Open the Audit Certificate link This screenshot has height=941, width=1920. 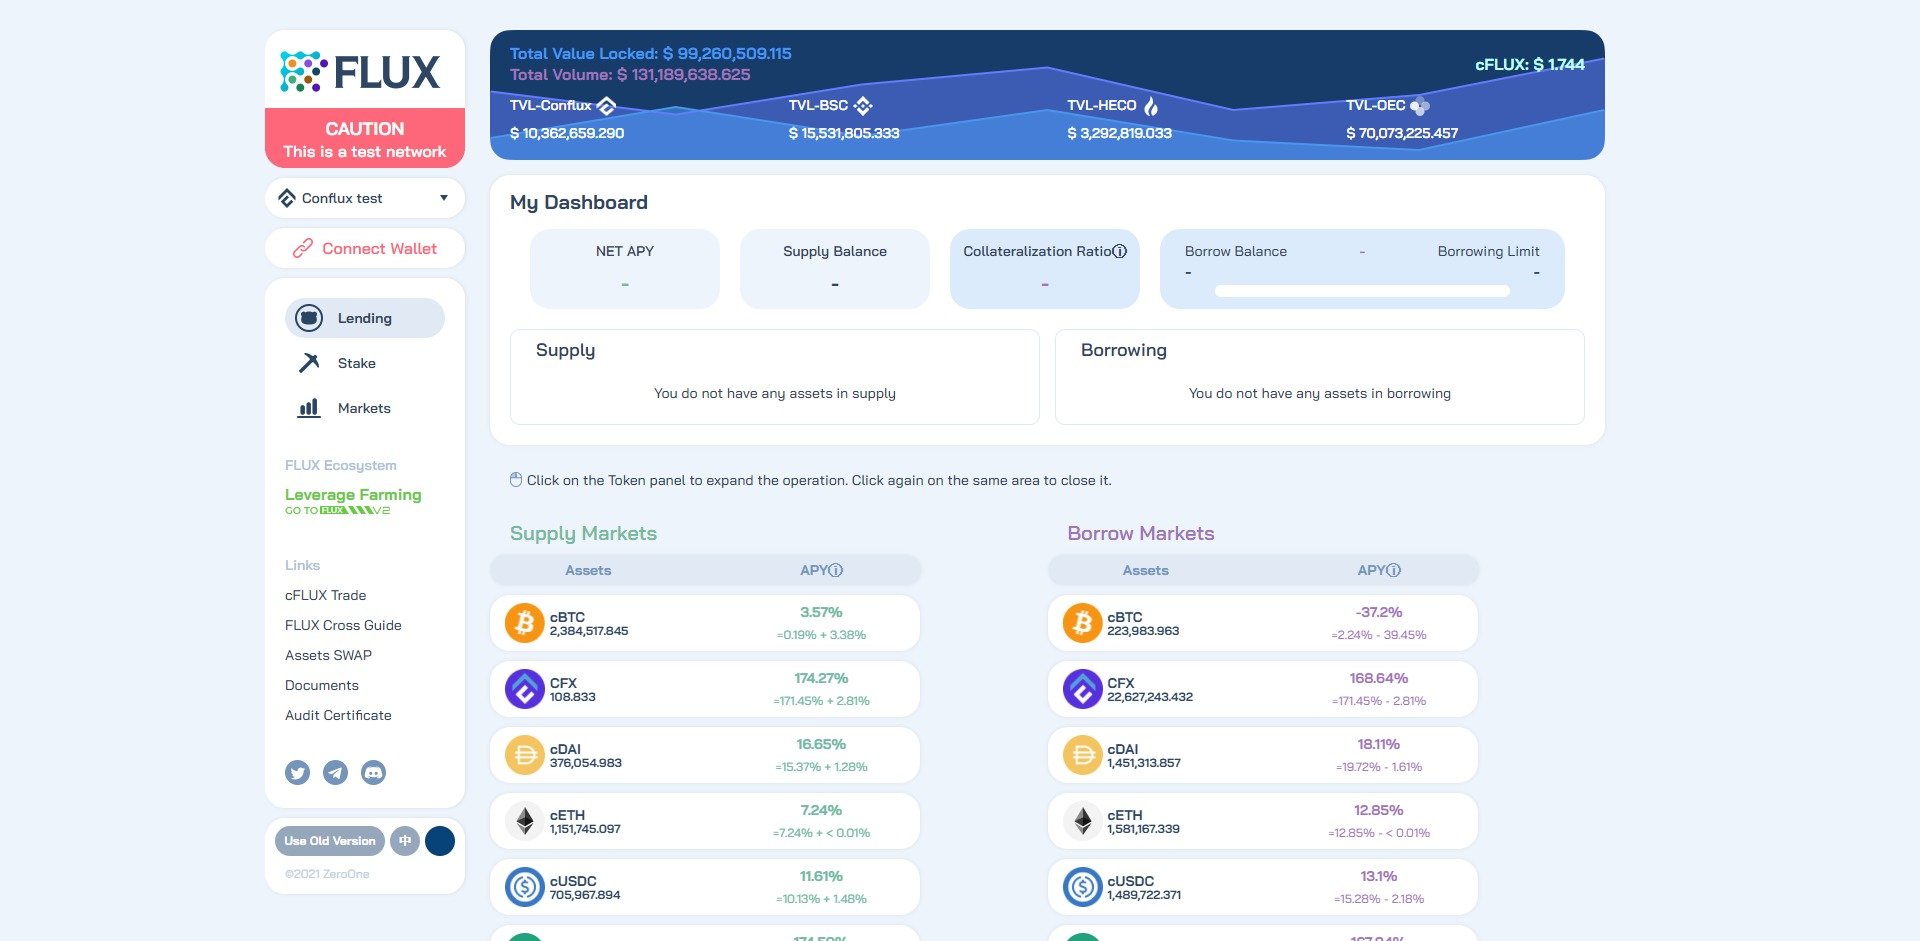(338, 715)
